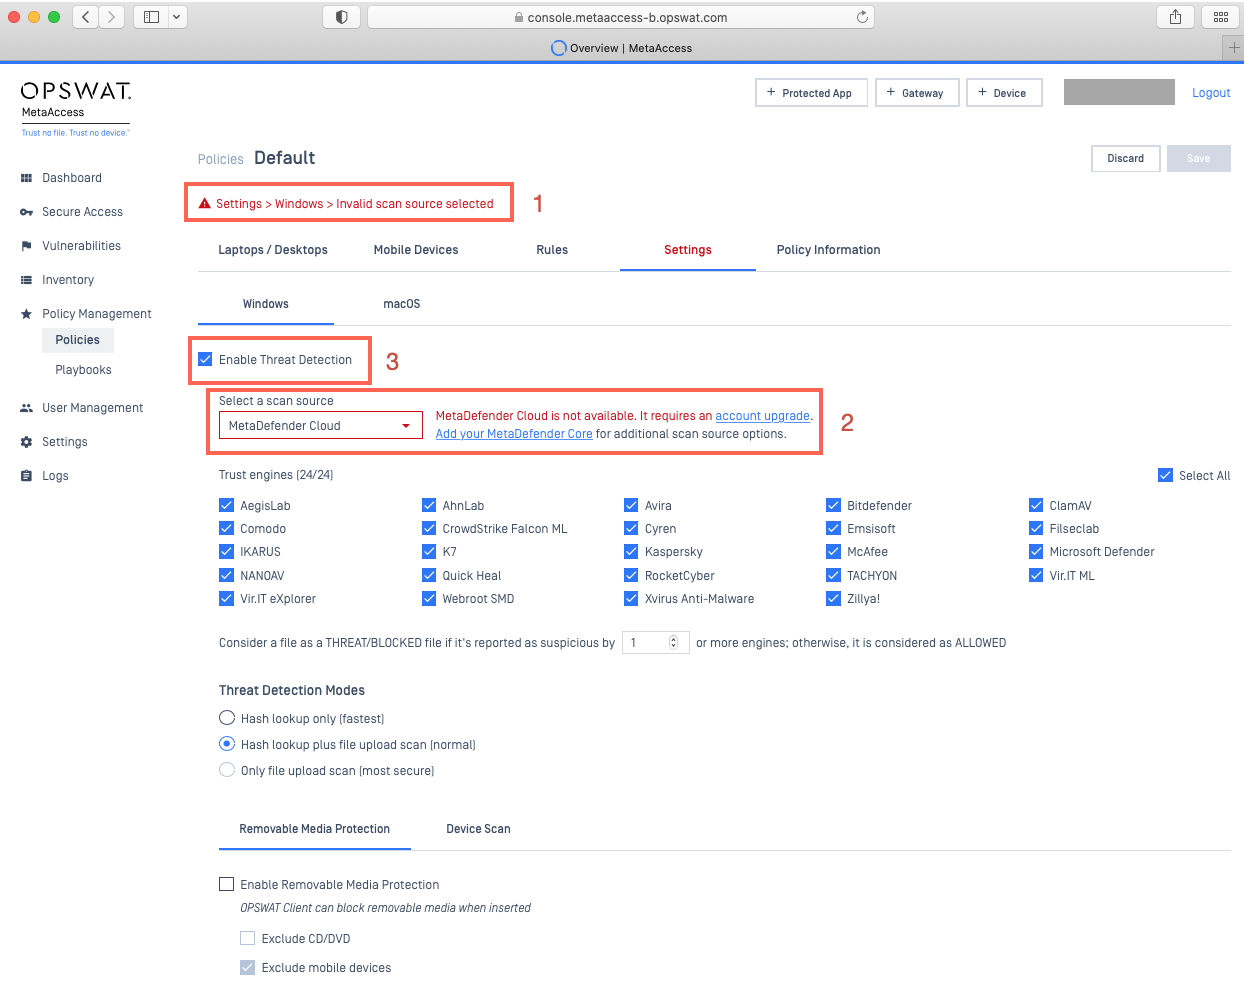Click the Dashboard grid icon in sidebar

pos(26,178)
